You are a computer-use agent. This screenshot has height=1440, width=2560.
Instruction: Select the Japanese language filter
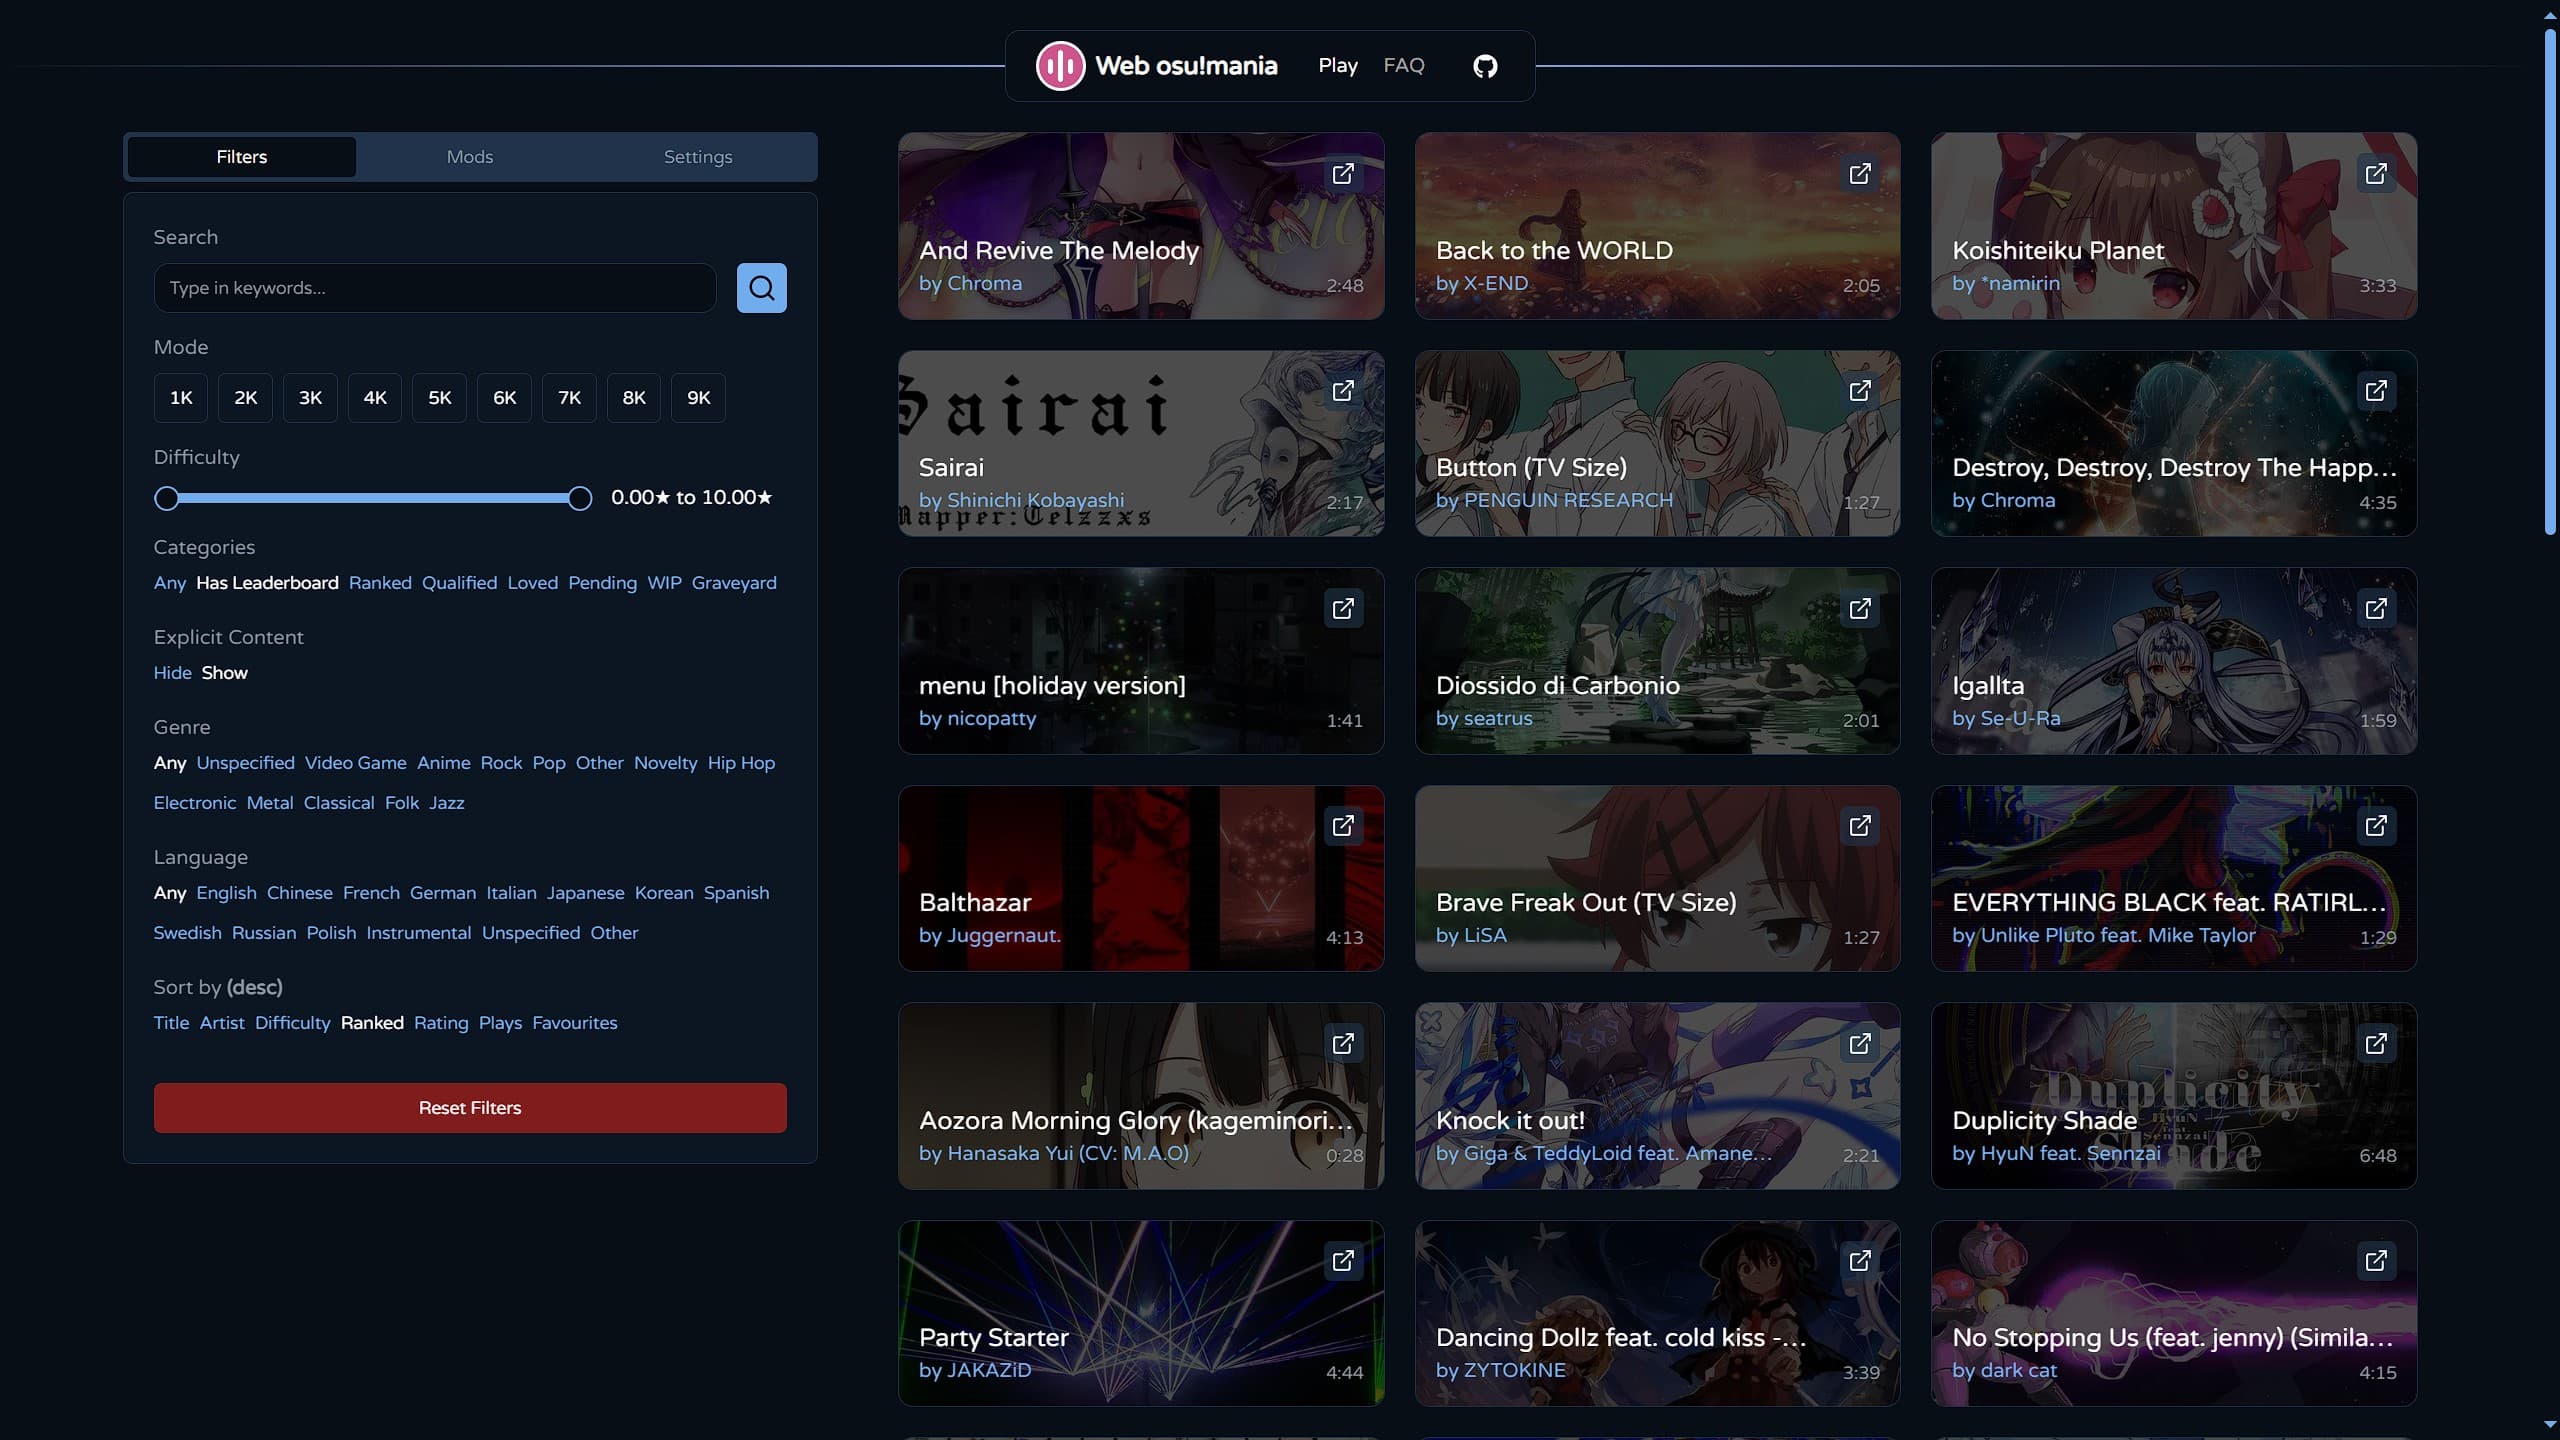[x=586, y=893]
